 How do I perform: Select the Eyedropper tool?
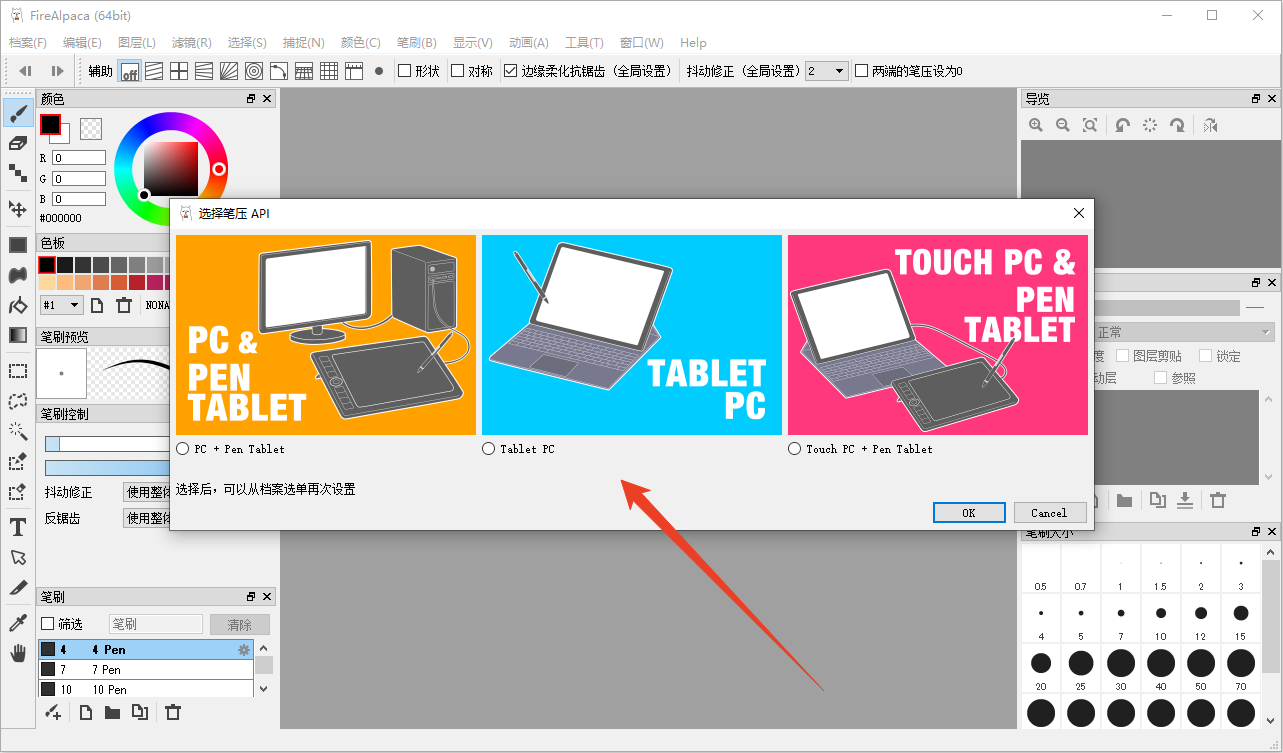point(17,623)
